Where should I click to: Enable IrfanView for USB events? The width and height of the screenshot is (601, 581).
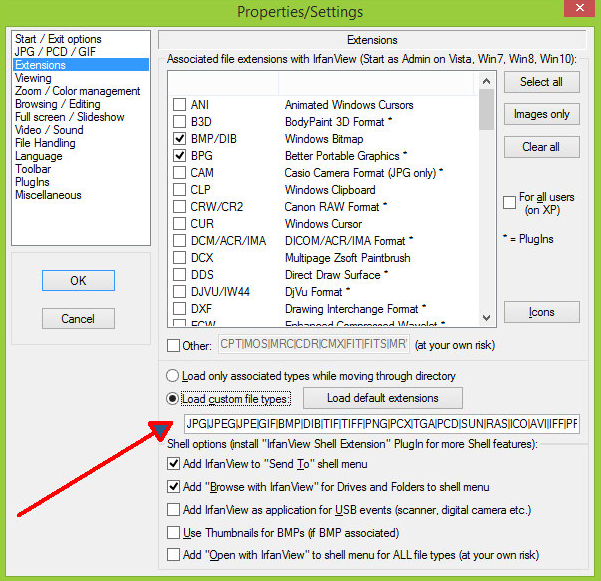173,510
